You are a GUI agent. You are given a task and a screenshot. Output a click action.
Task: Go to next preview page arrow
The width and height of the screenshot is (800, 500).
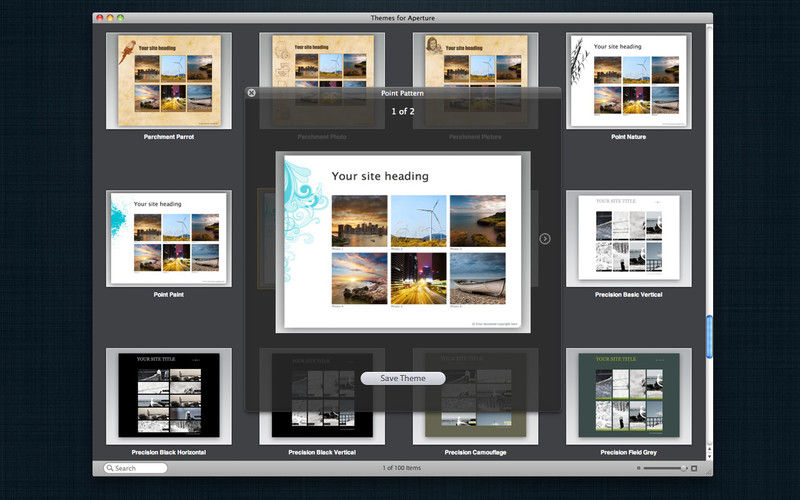coord(545,239)
